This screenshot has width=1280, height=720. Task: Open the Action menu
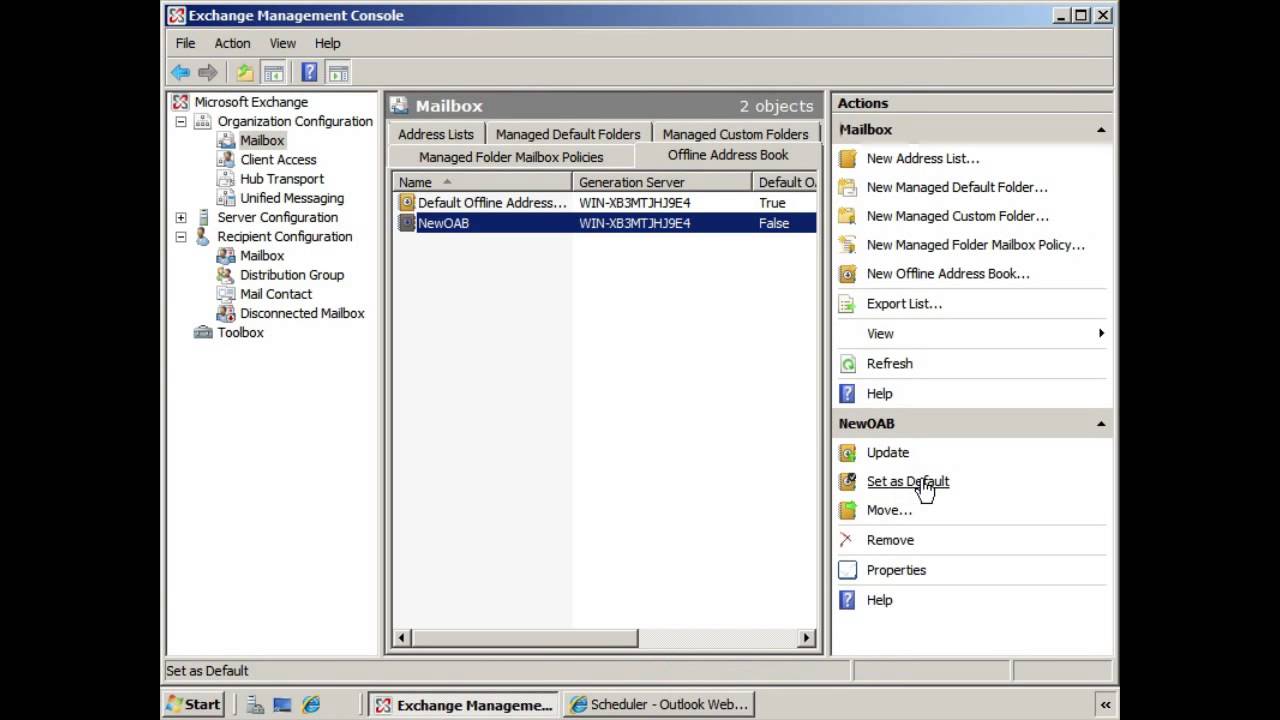pos(232,43)
